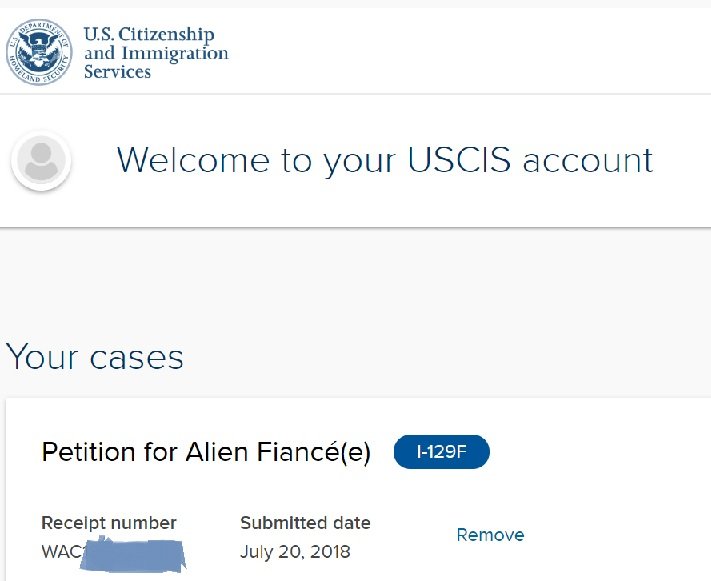Click the I-129F form badge
Viewport: 711px width, 581px height.
(x=442, y=452)
